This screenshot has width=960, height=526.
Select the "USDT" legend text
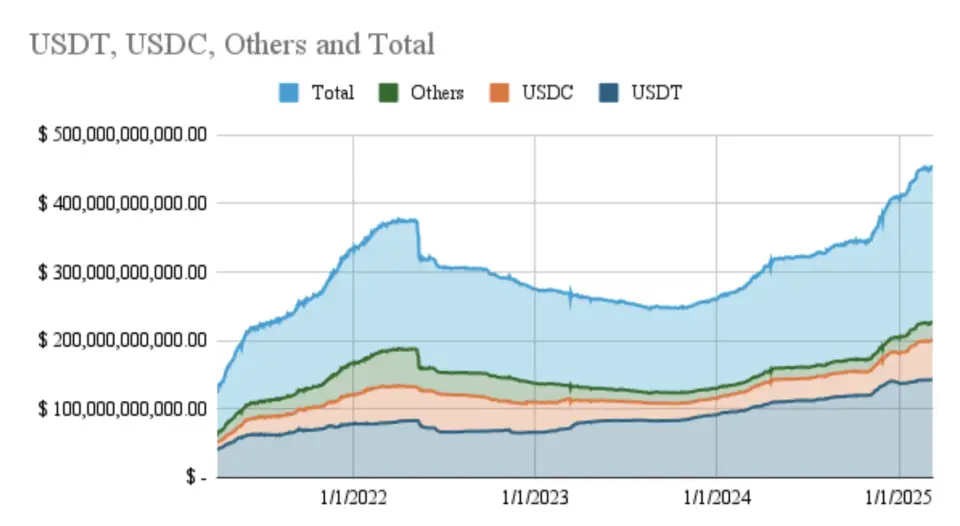[657, 93]
